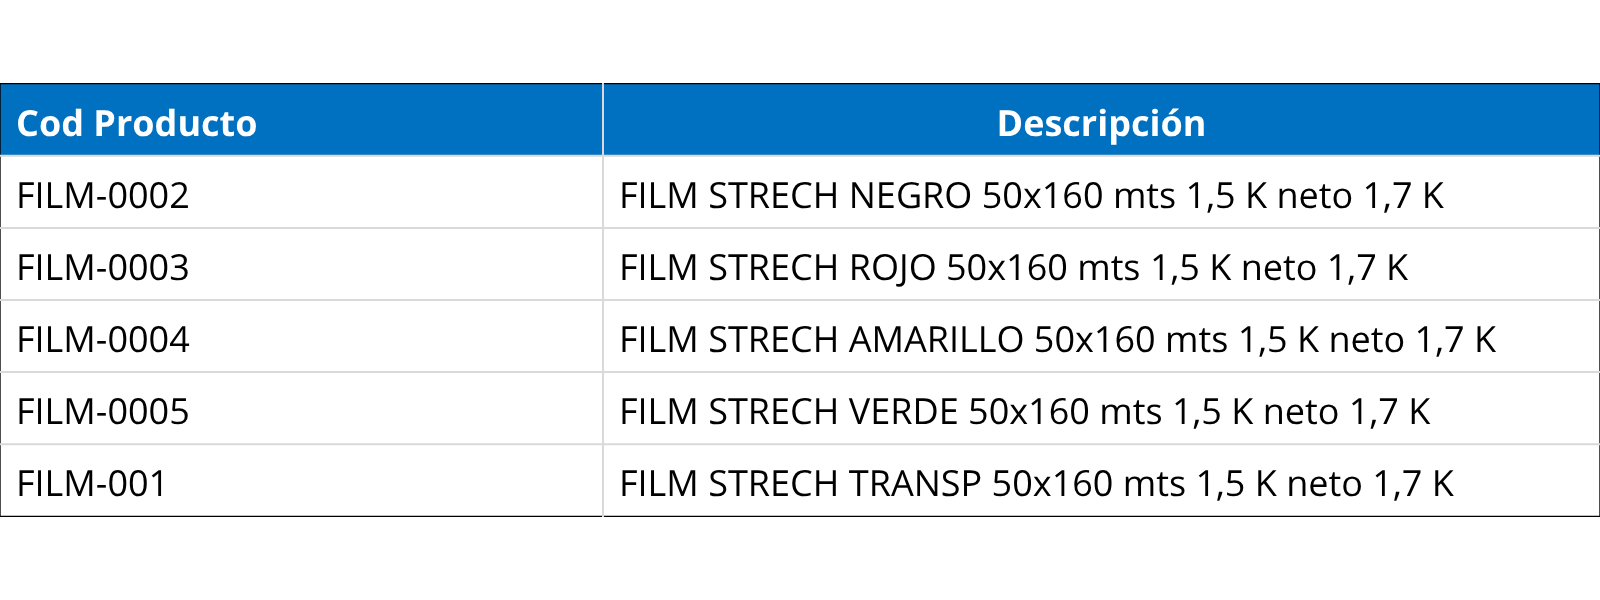Click "1,7 K" text in AMARILLO row
The width and height of the screenshot is (1600, 600).
[1456, 340]
